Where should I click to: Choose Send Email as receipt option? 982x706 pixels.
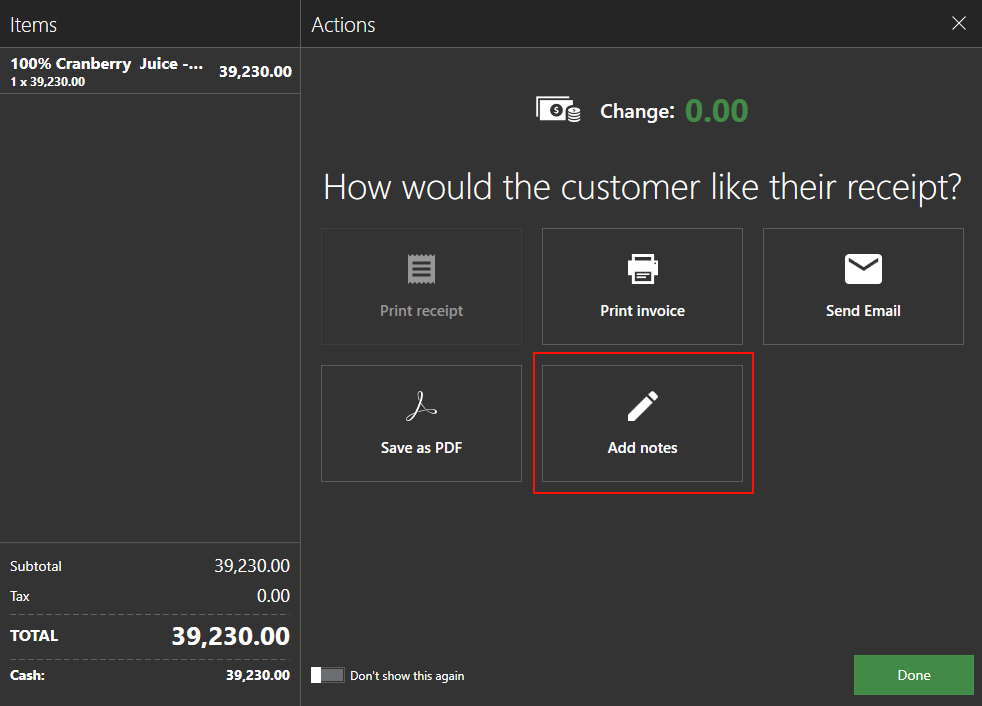(x=862, y=286)
